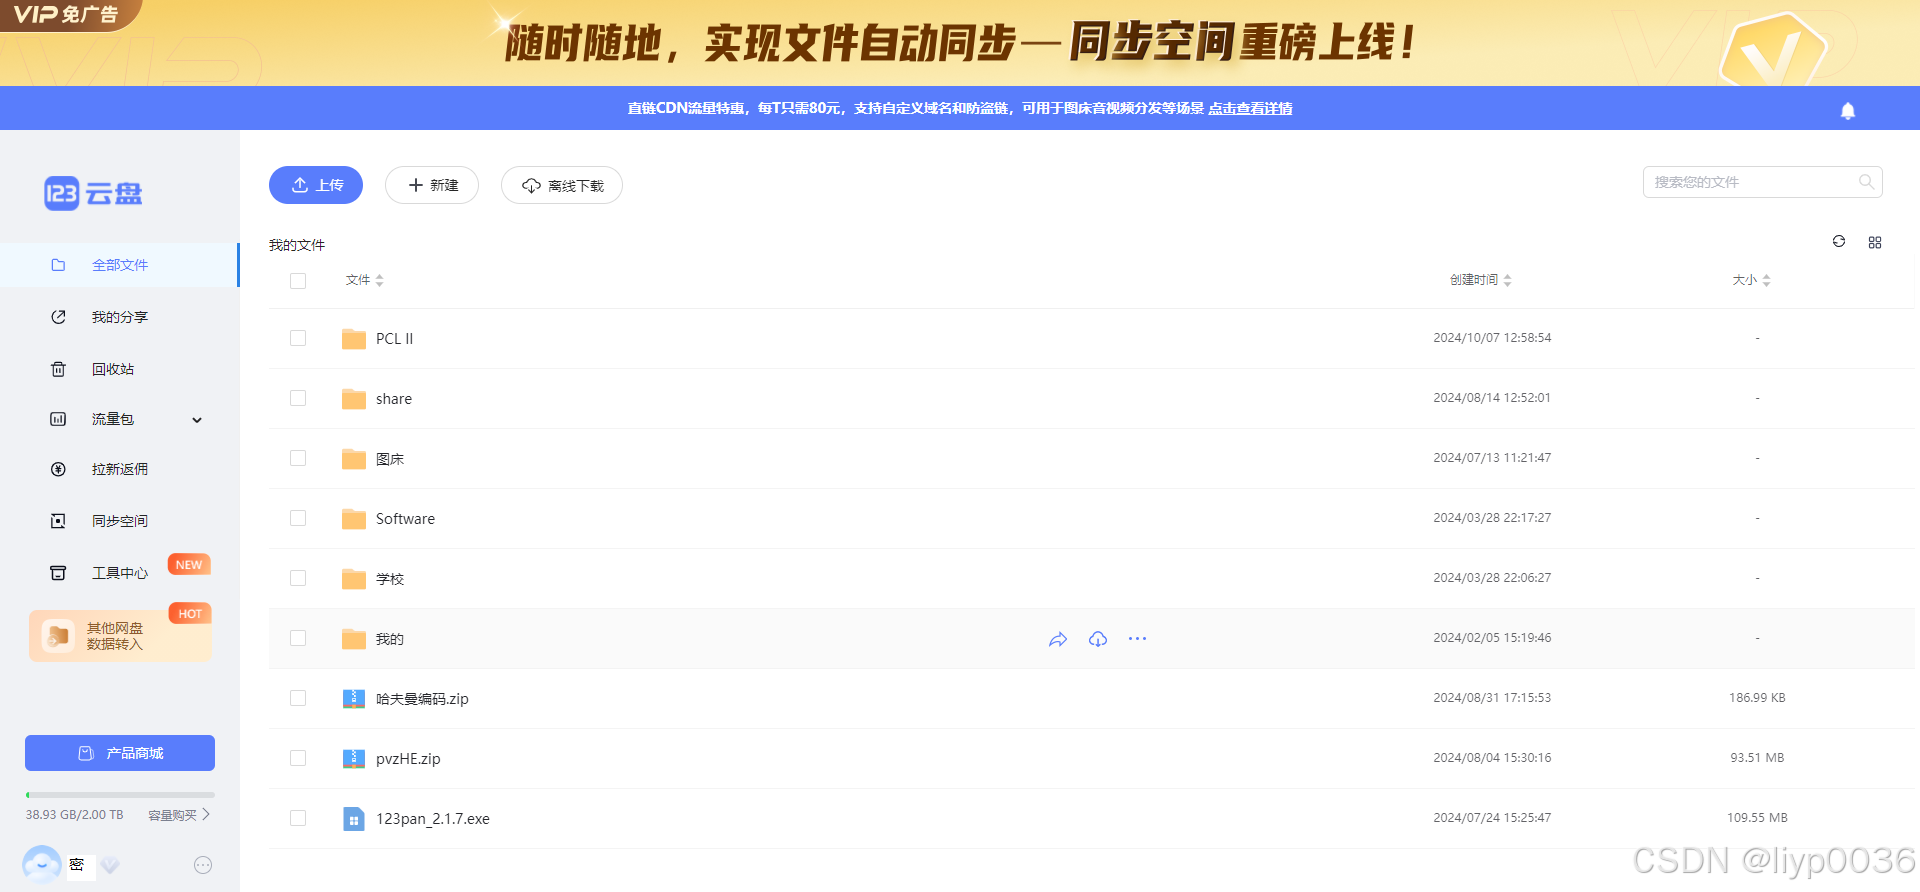
Task: Share the 我的 folder
Action: point(1058,639)
